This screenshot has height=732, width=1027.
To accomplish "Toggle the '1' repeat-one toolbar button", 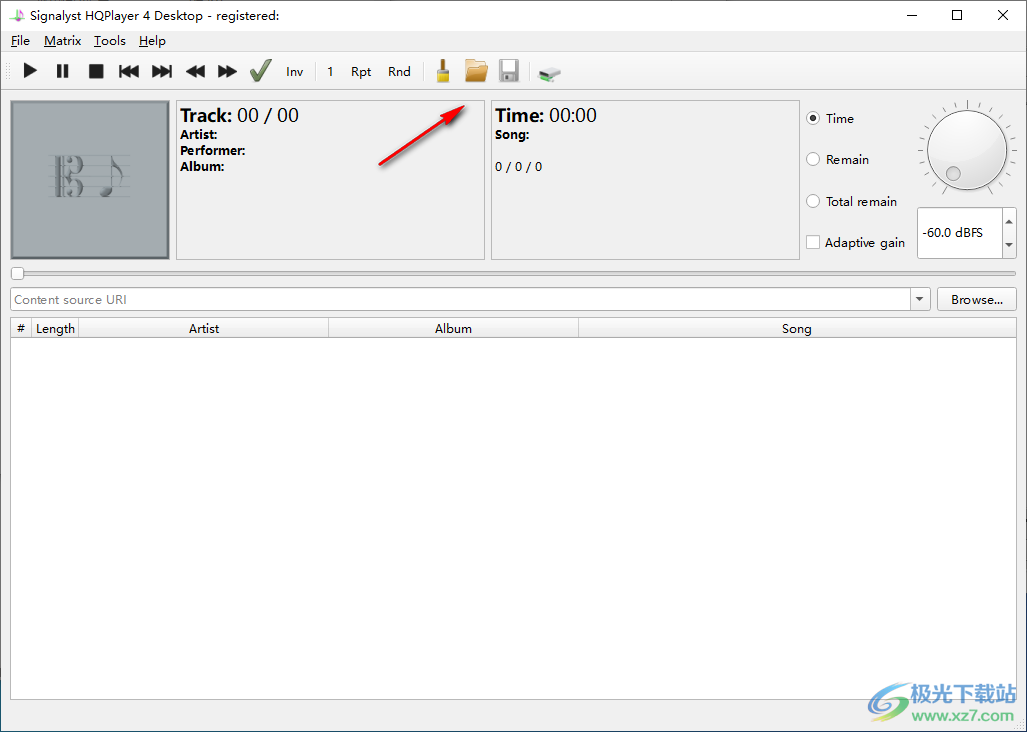I will 330,71.
